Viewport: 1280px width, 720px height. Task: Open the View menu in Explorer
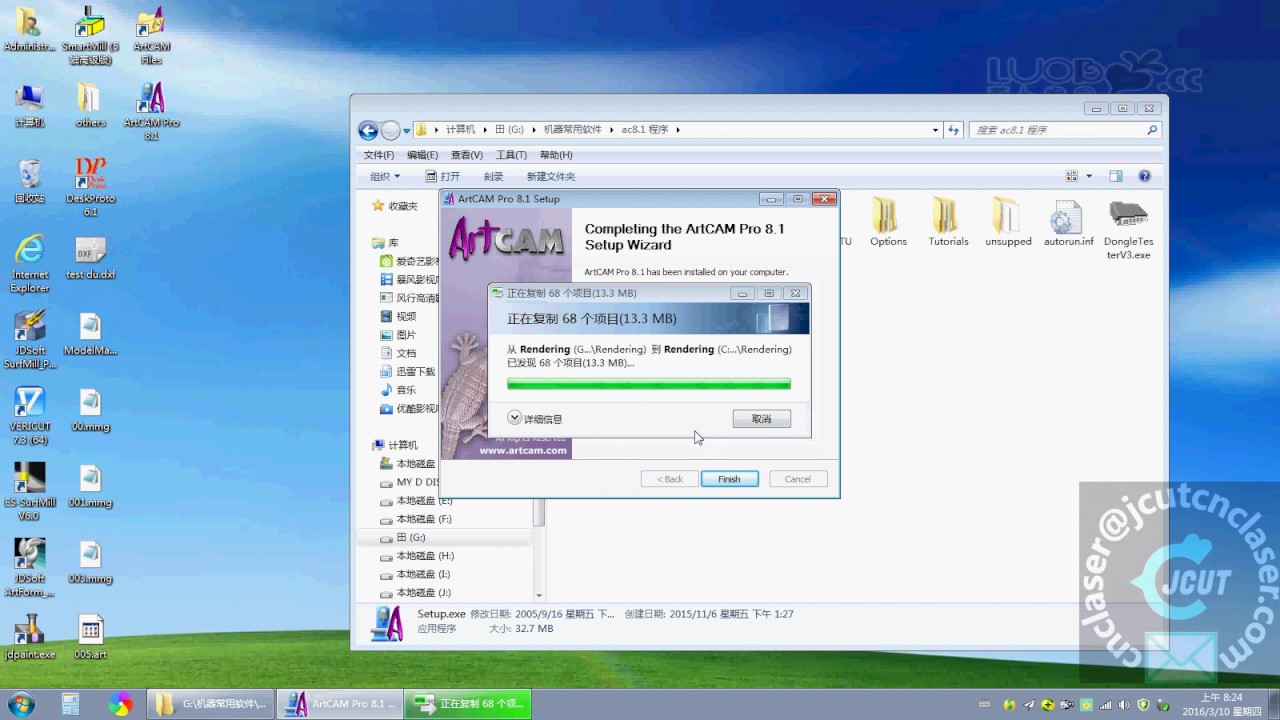466,155
